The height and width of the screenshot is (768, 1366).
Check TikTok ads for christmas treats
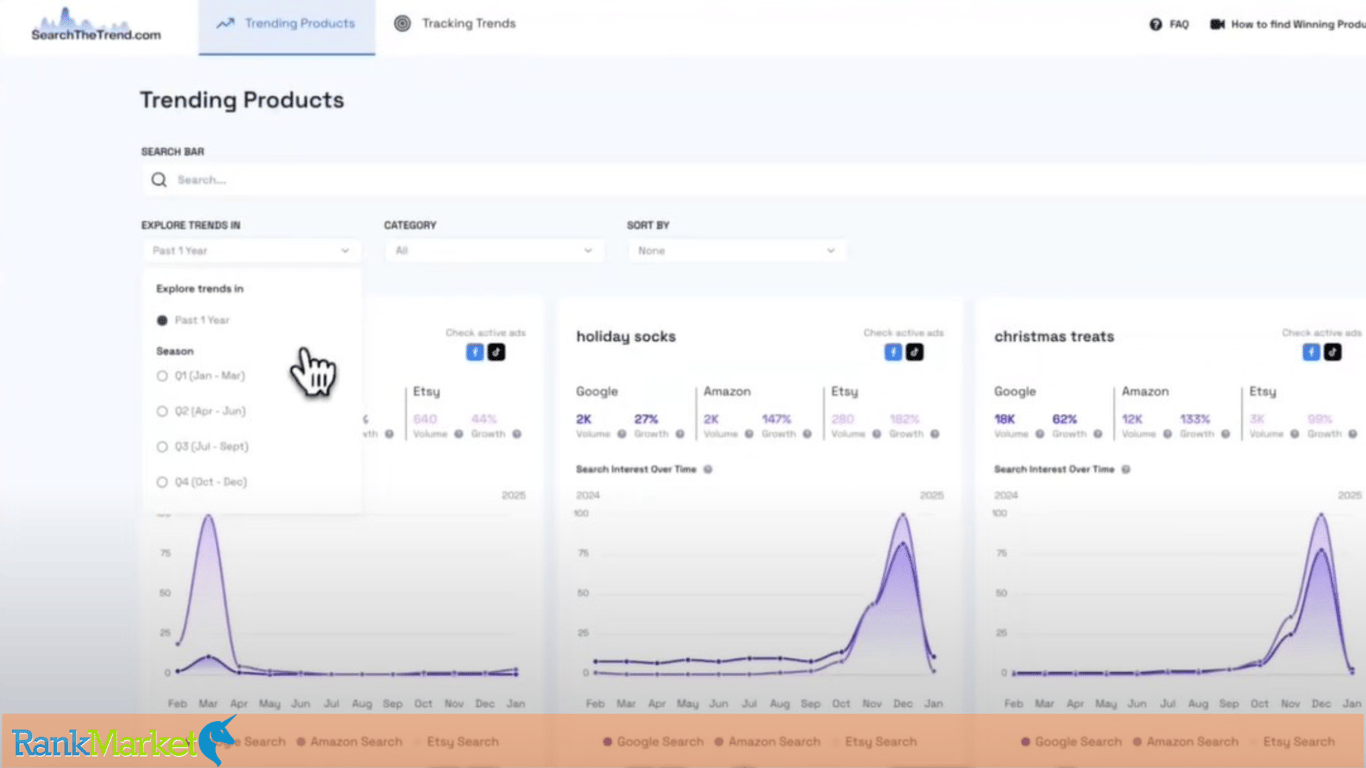point(1332,352)
